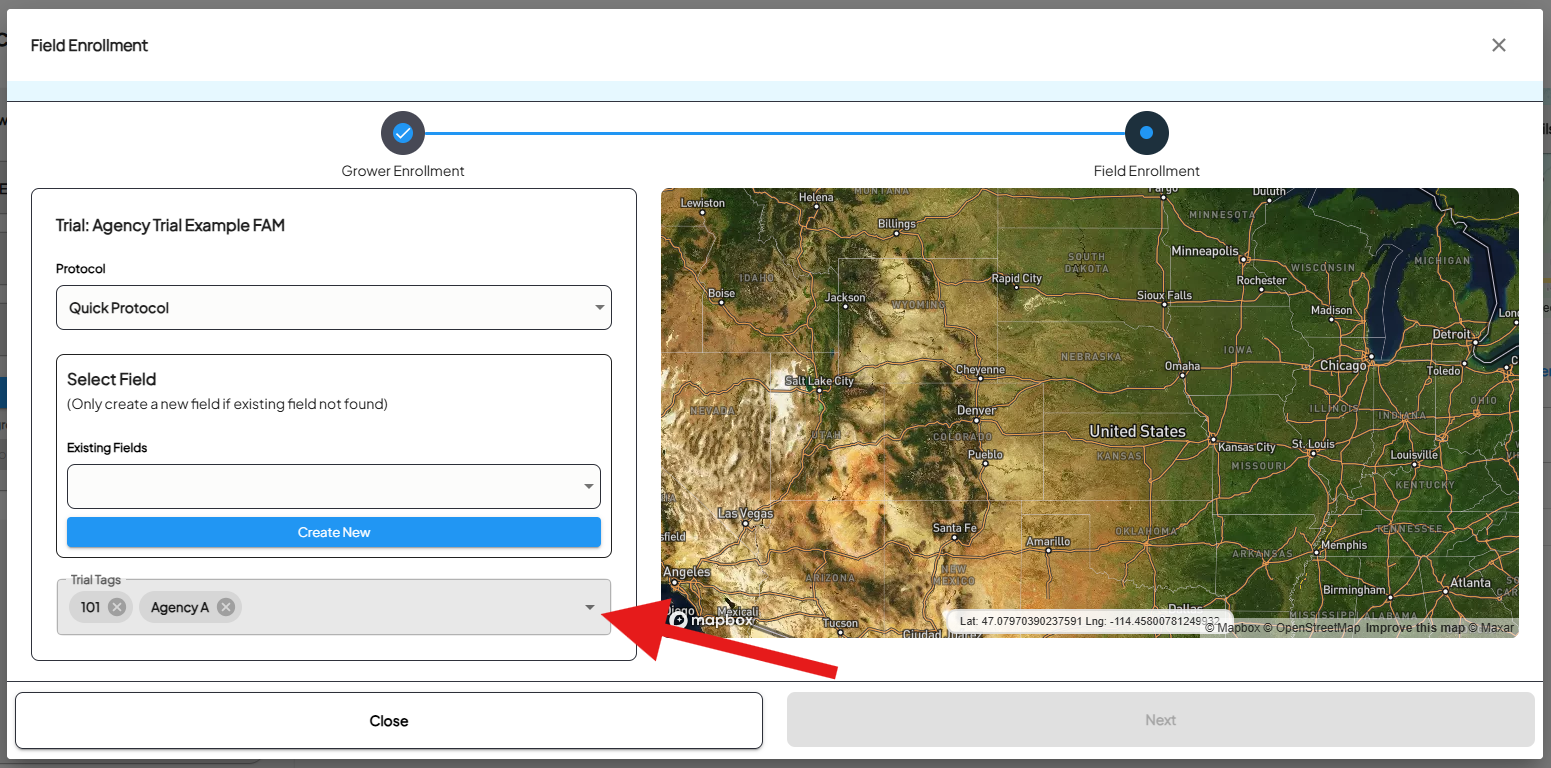Expand the Existing Fields dropdown
1551x768 pixels.
coord(334,486)
